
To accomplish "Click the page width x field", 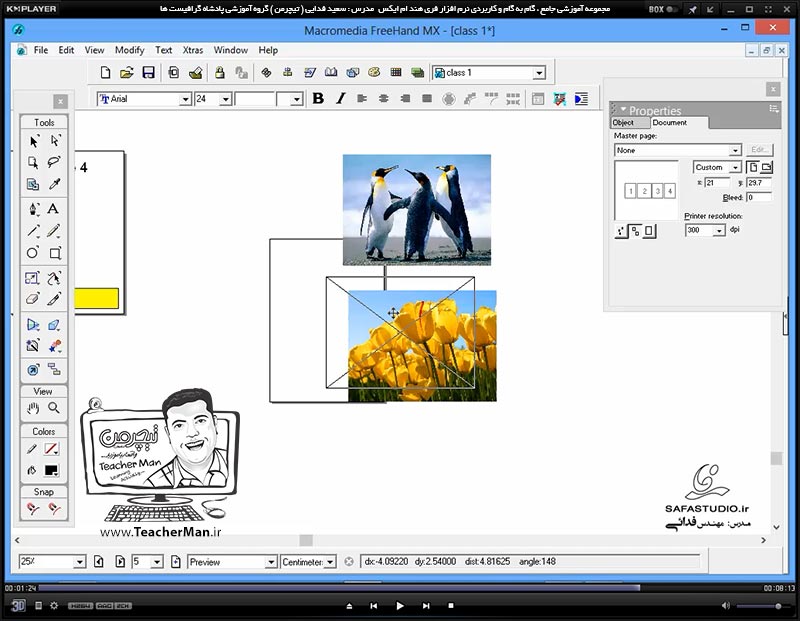I will [x=716, y=183].
